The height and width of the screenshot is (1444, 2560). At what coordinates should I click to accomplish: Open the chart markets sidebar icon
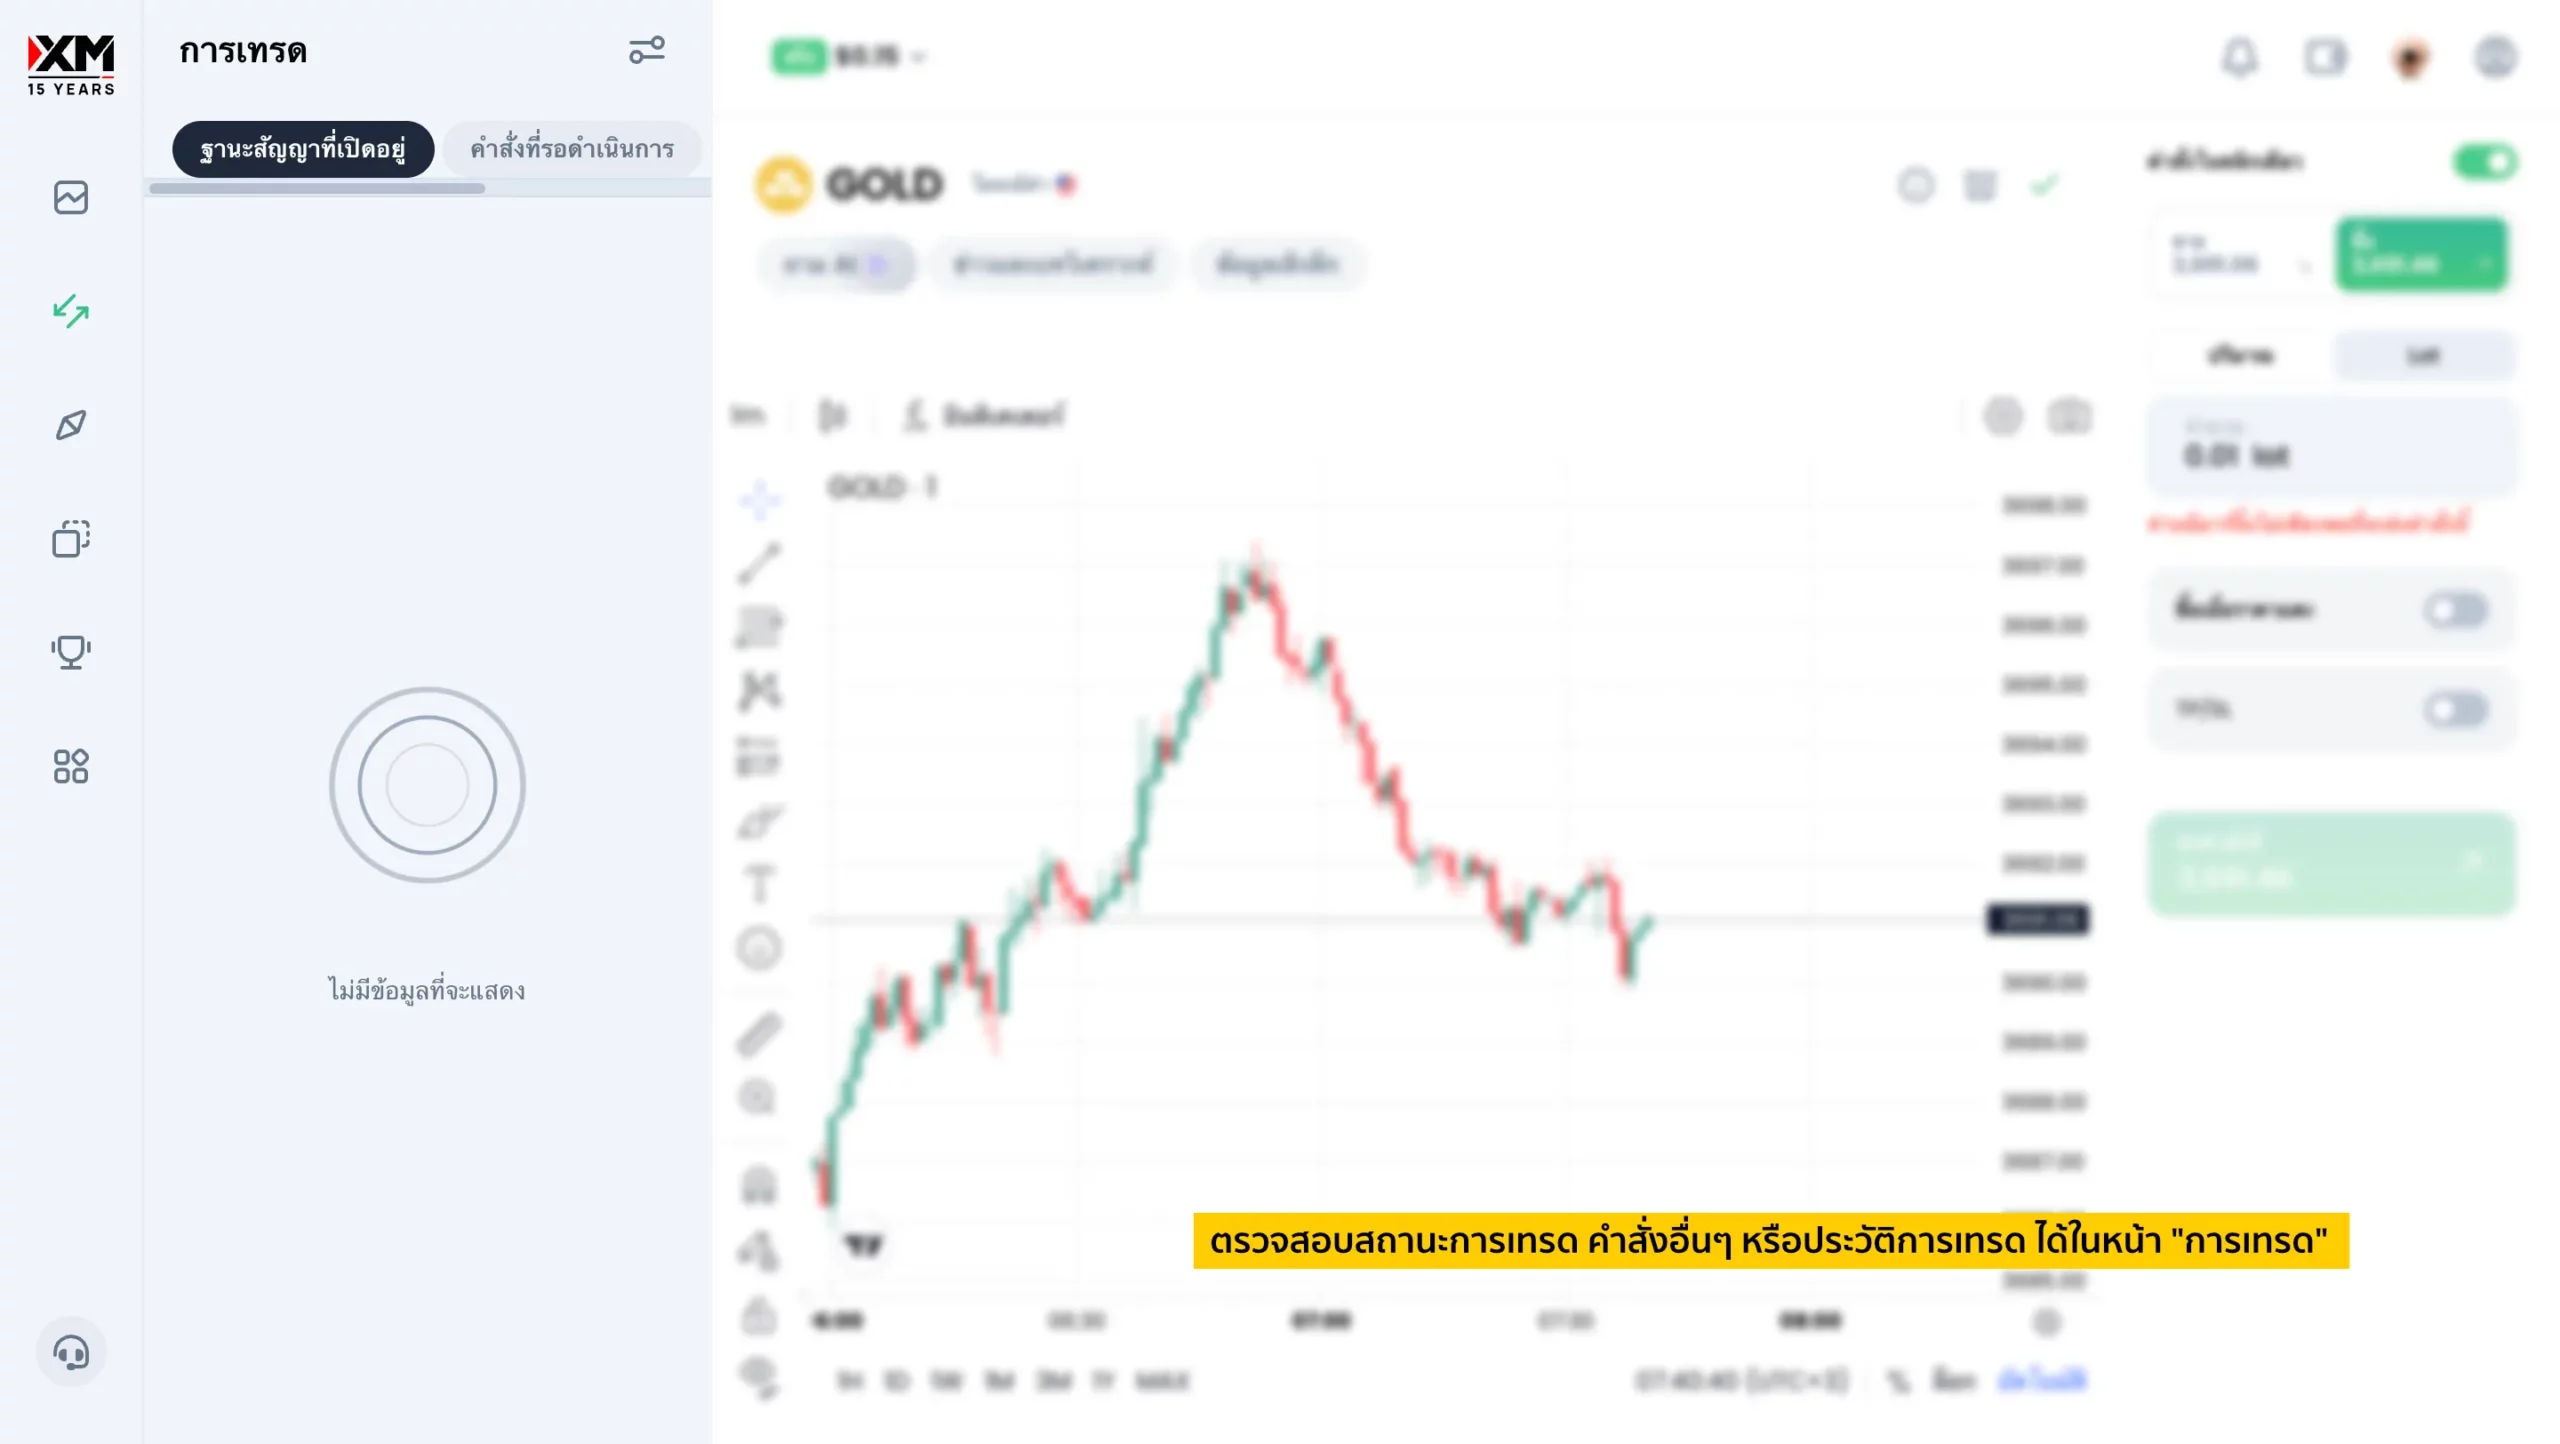[70, 198]
